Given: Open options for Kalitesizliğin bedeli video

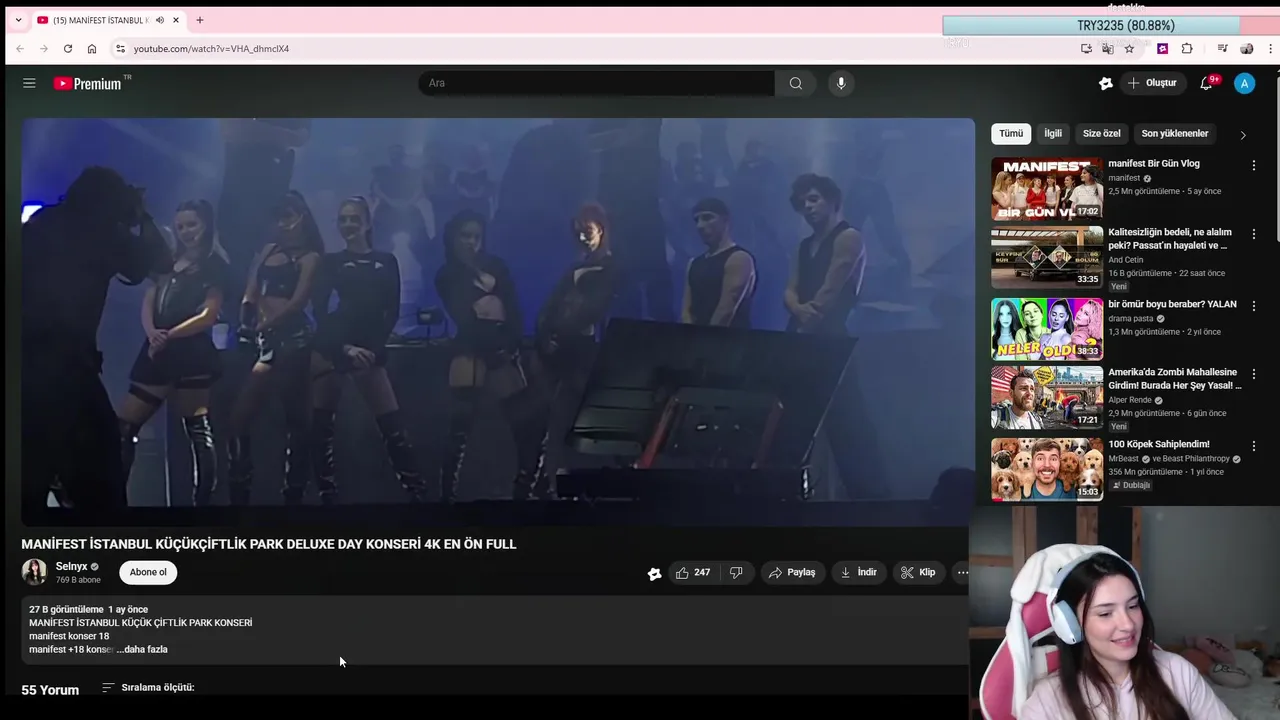Looking at the screenshot, I should [x=1253, y=233].
